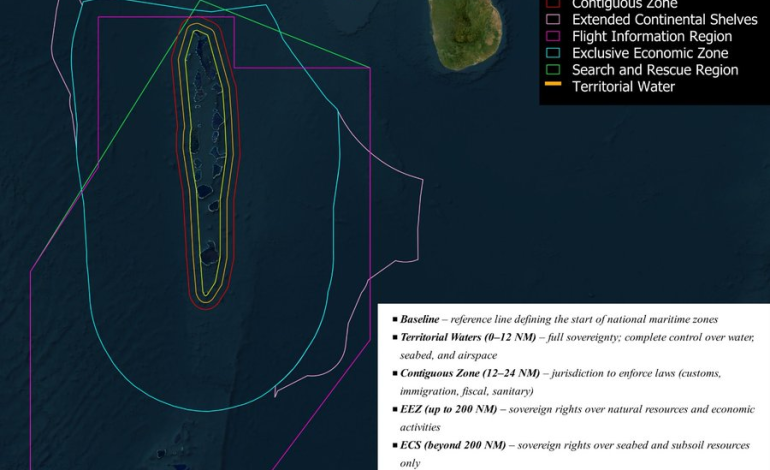Select the 'Territorial Water' legend label
The height and width of the screenshot is (470, 770).
click(x=624, y=86)
